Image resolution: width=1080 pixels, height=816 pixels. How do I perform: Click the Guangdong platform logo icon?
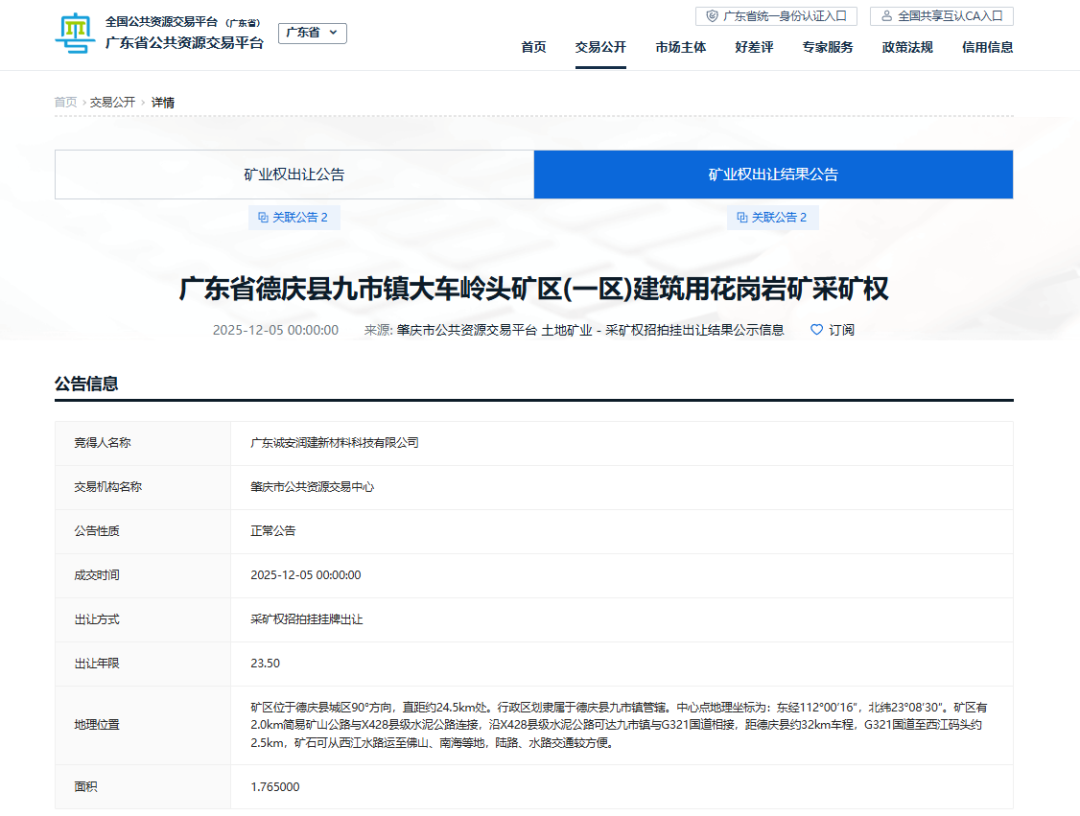tap(74, 35)
